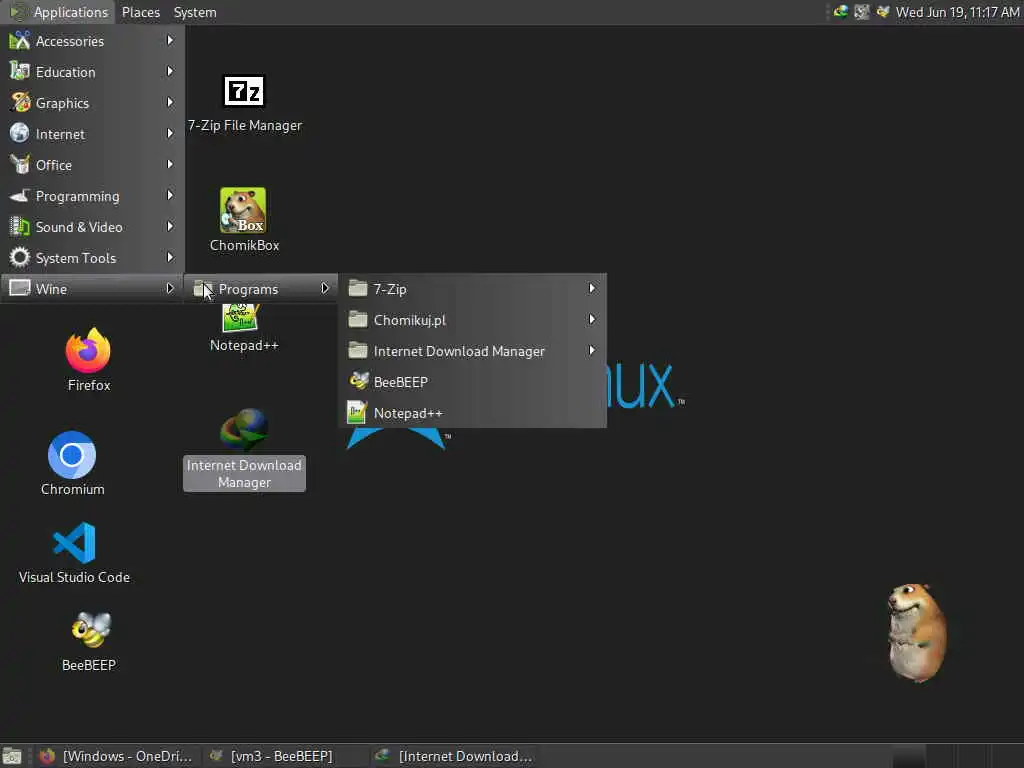Click the Notepad++ icon in Wine Programs menu

click(x=357, y=412)
